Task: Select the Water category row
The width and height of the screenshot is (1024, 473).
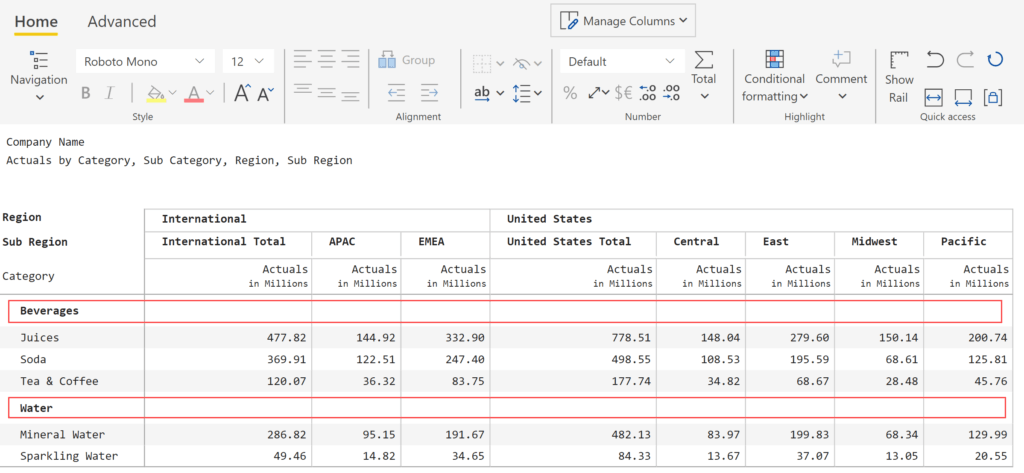Action: pos(506,408)
